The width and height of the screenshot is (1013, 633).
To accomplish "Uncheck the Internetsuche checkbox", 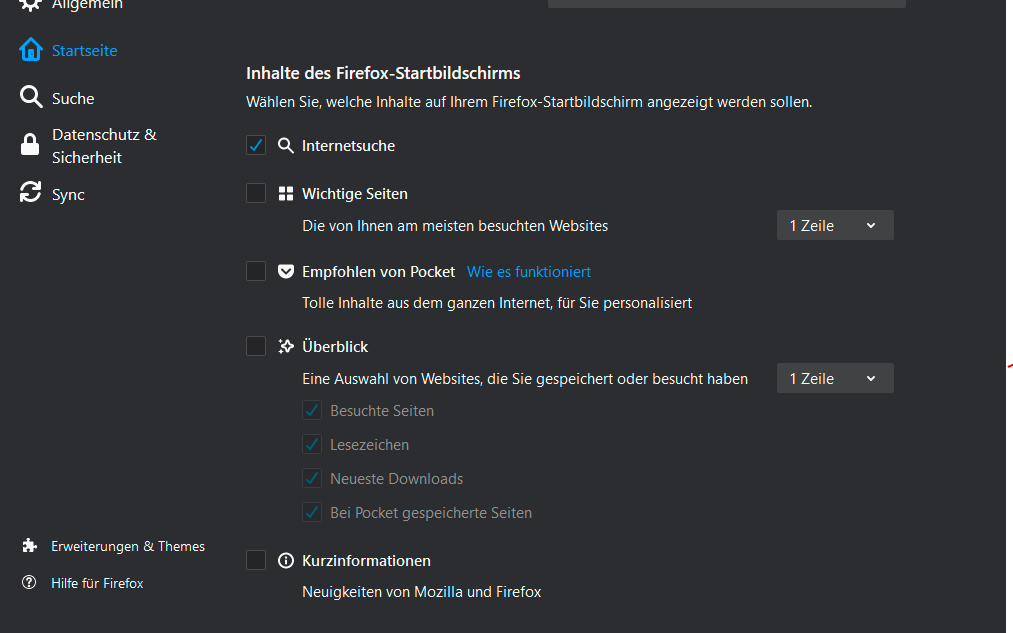I will (x=256, y=145).
